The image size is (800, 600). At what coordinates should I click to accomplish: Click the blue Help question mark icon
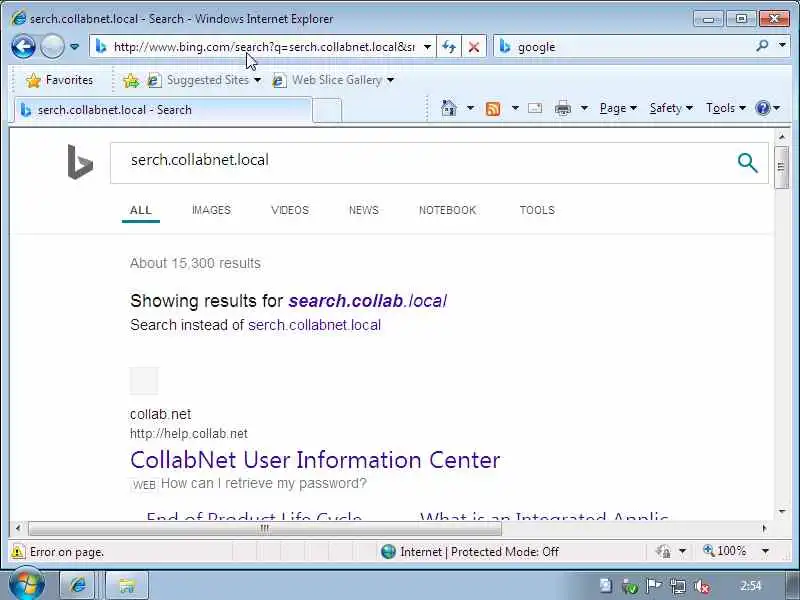[763, 108]
